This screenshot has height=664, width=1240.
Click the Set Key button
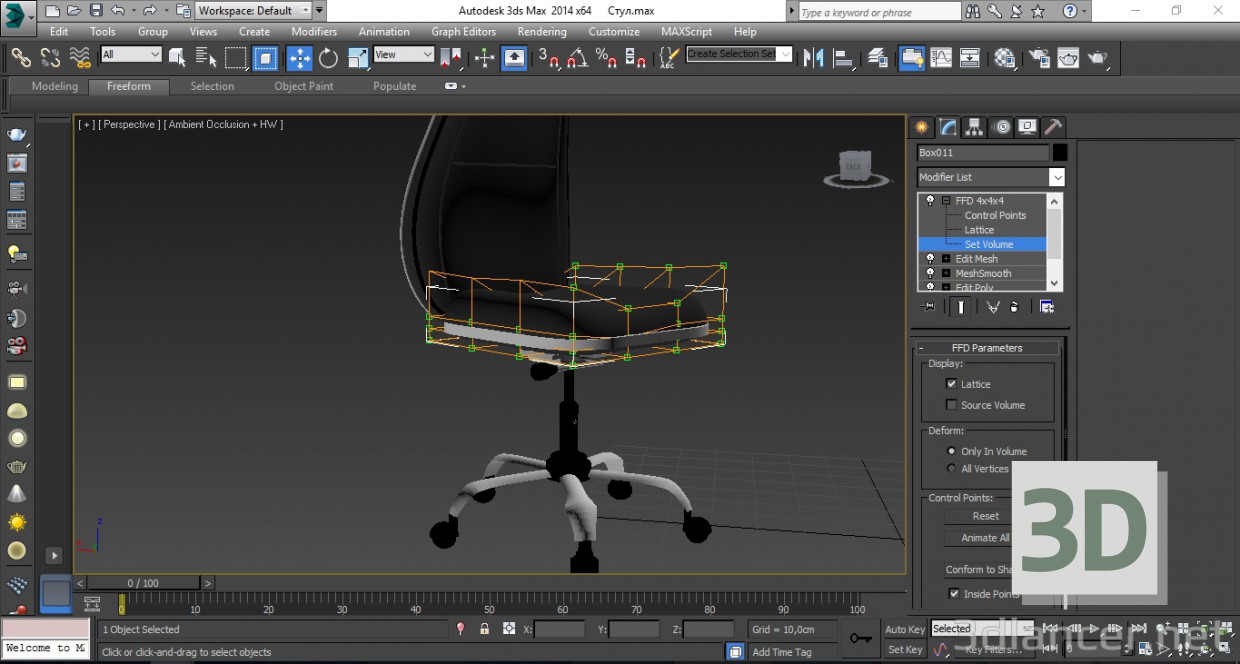point(905,650)
